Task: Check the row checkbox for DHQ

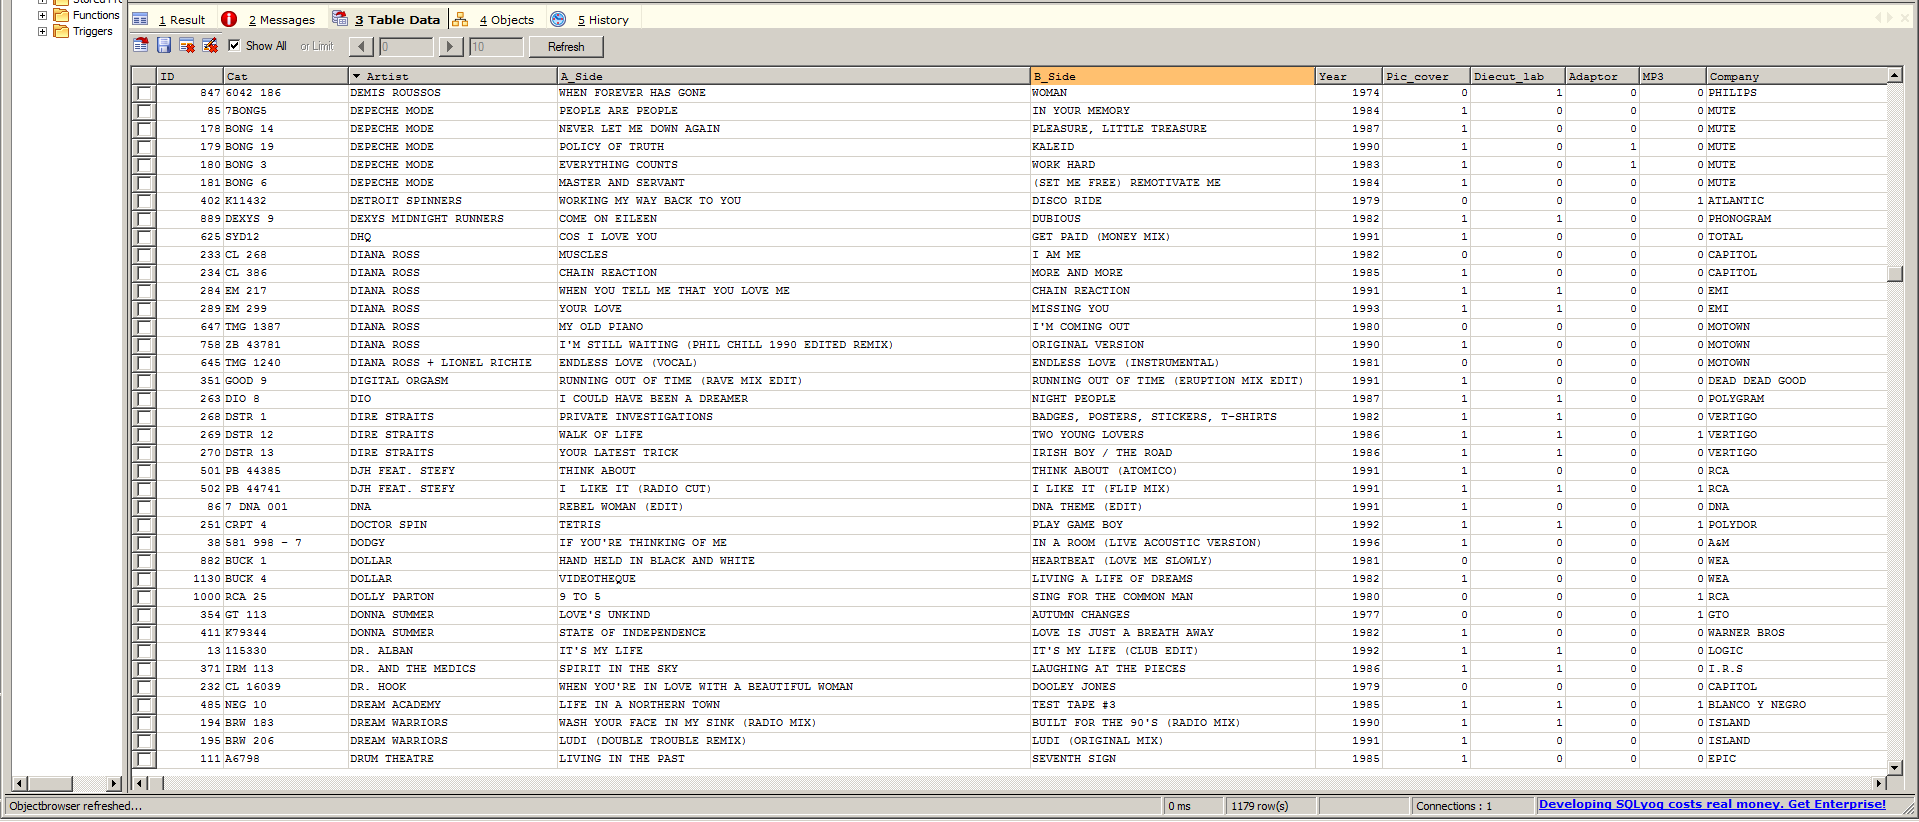Action: (144, 237)
